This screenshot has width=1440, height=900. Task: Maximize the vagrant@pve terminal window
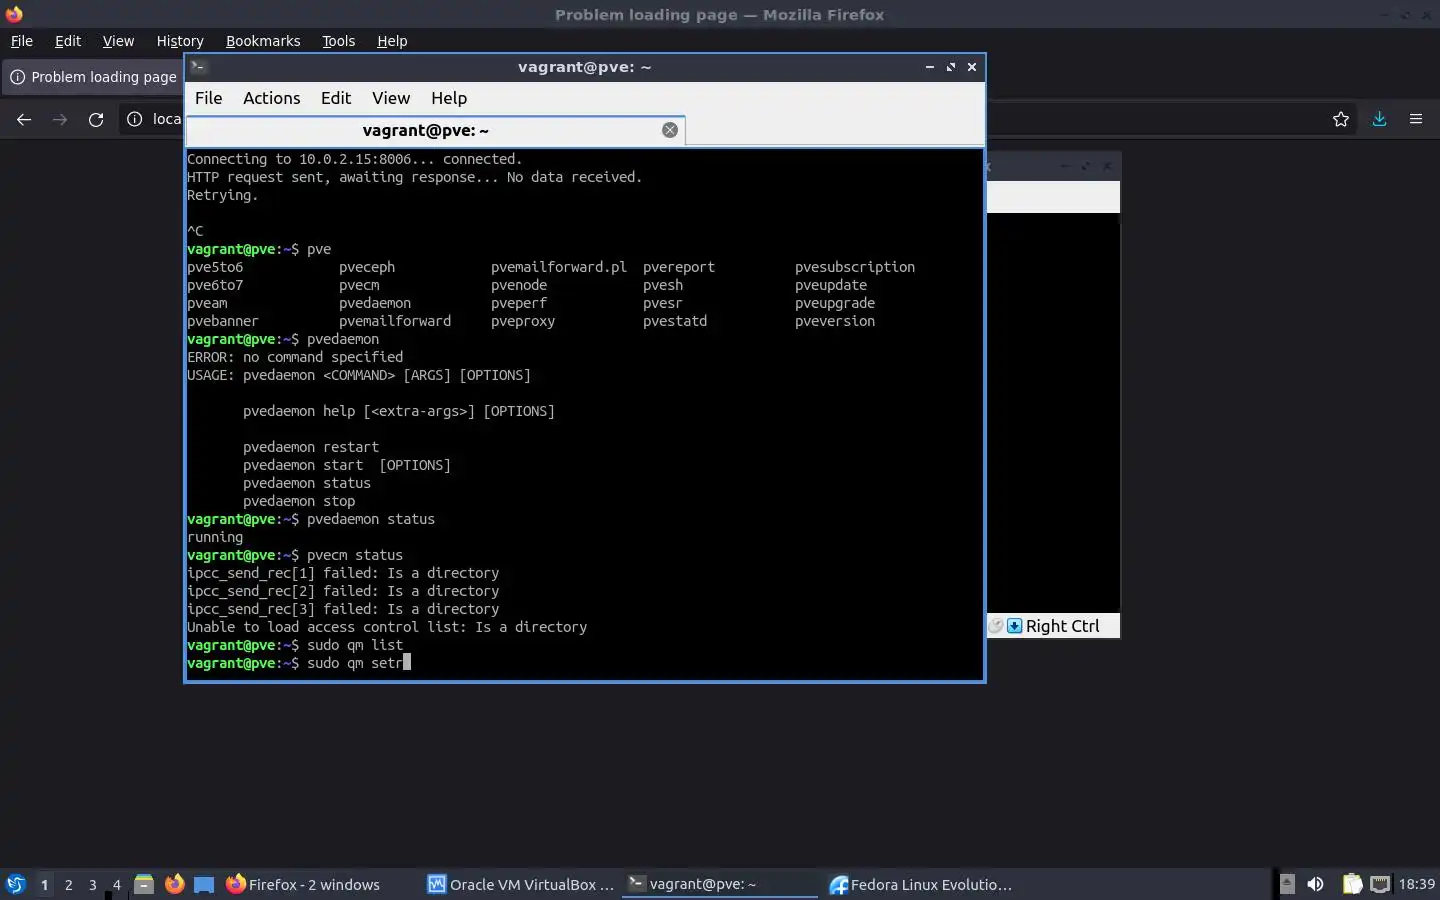click(x=951, y=67)
